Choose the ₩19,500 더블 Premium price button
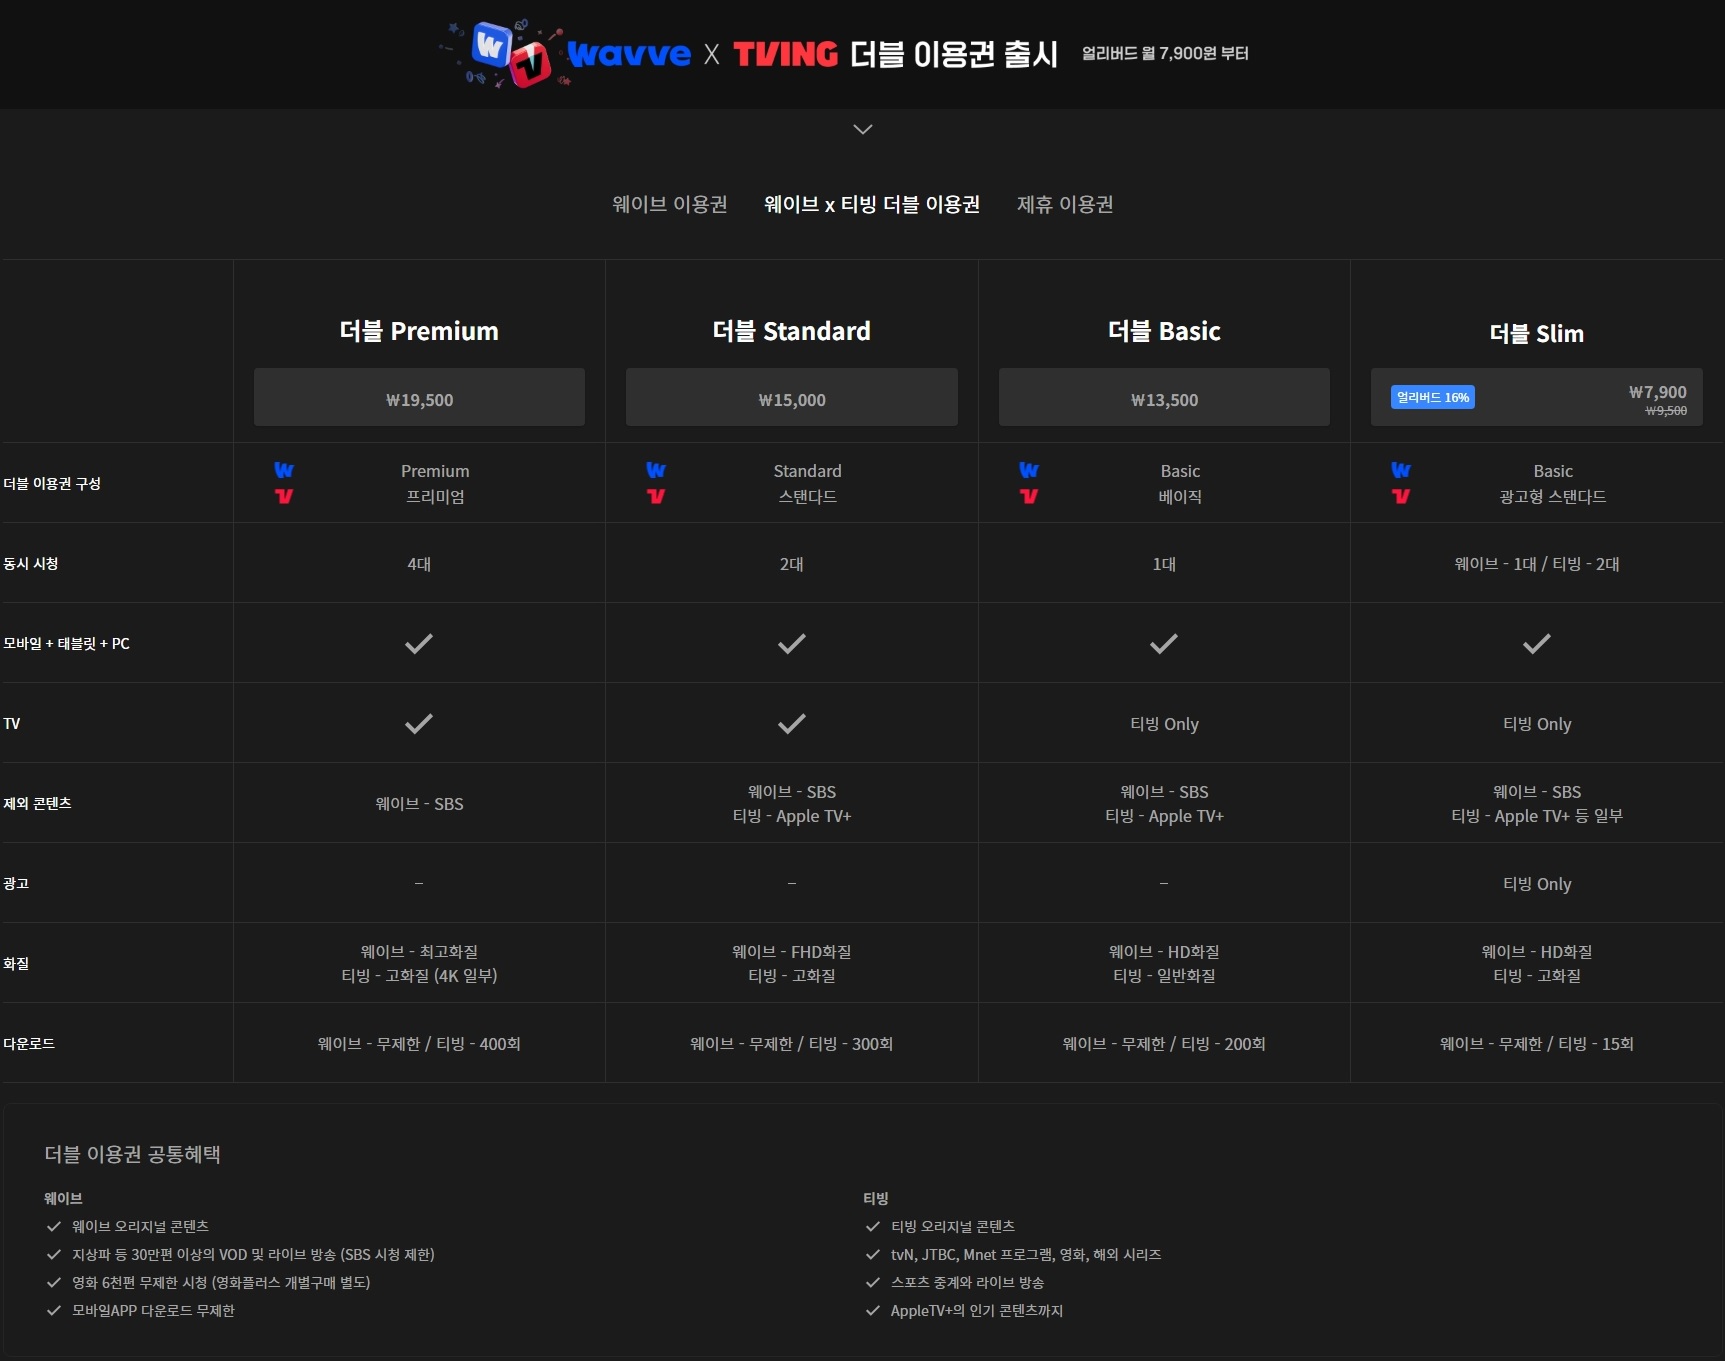1725x1361 pixels. click(419, 398)
